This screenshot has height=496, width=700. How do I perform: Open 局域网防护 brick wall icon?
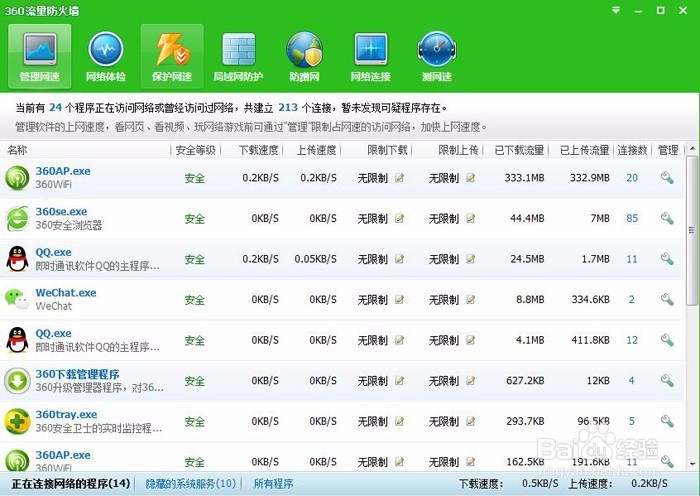pos(238,56)
